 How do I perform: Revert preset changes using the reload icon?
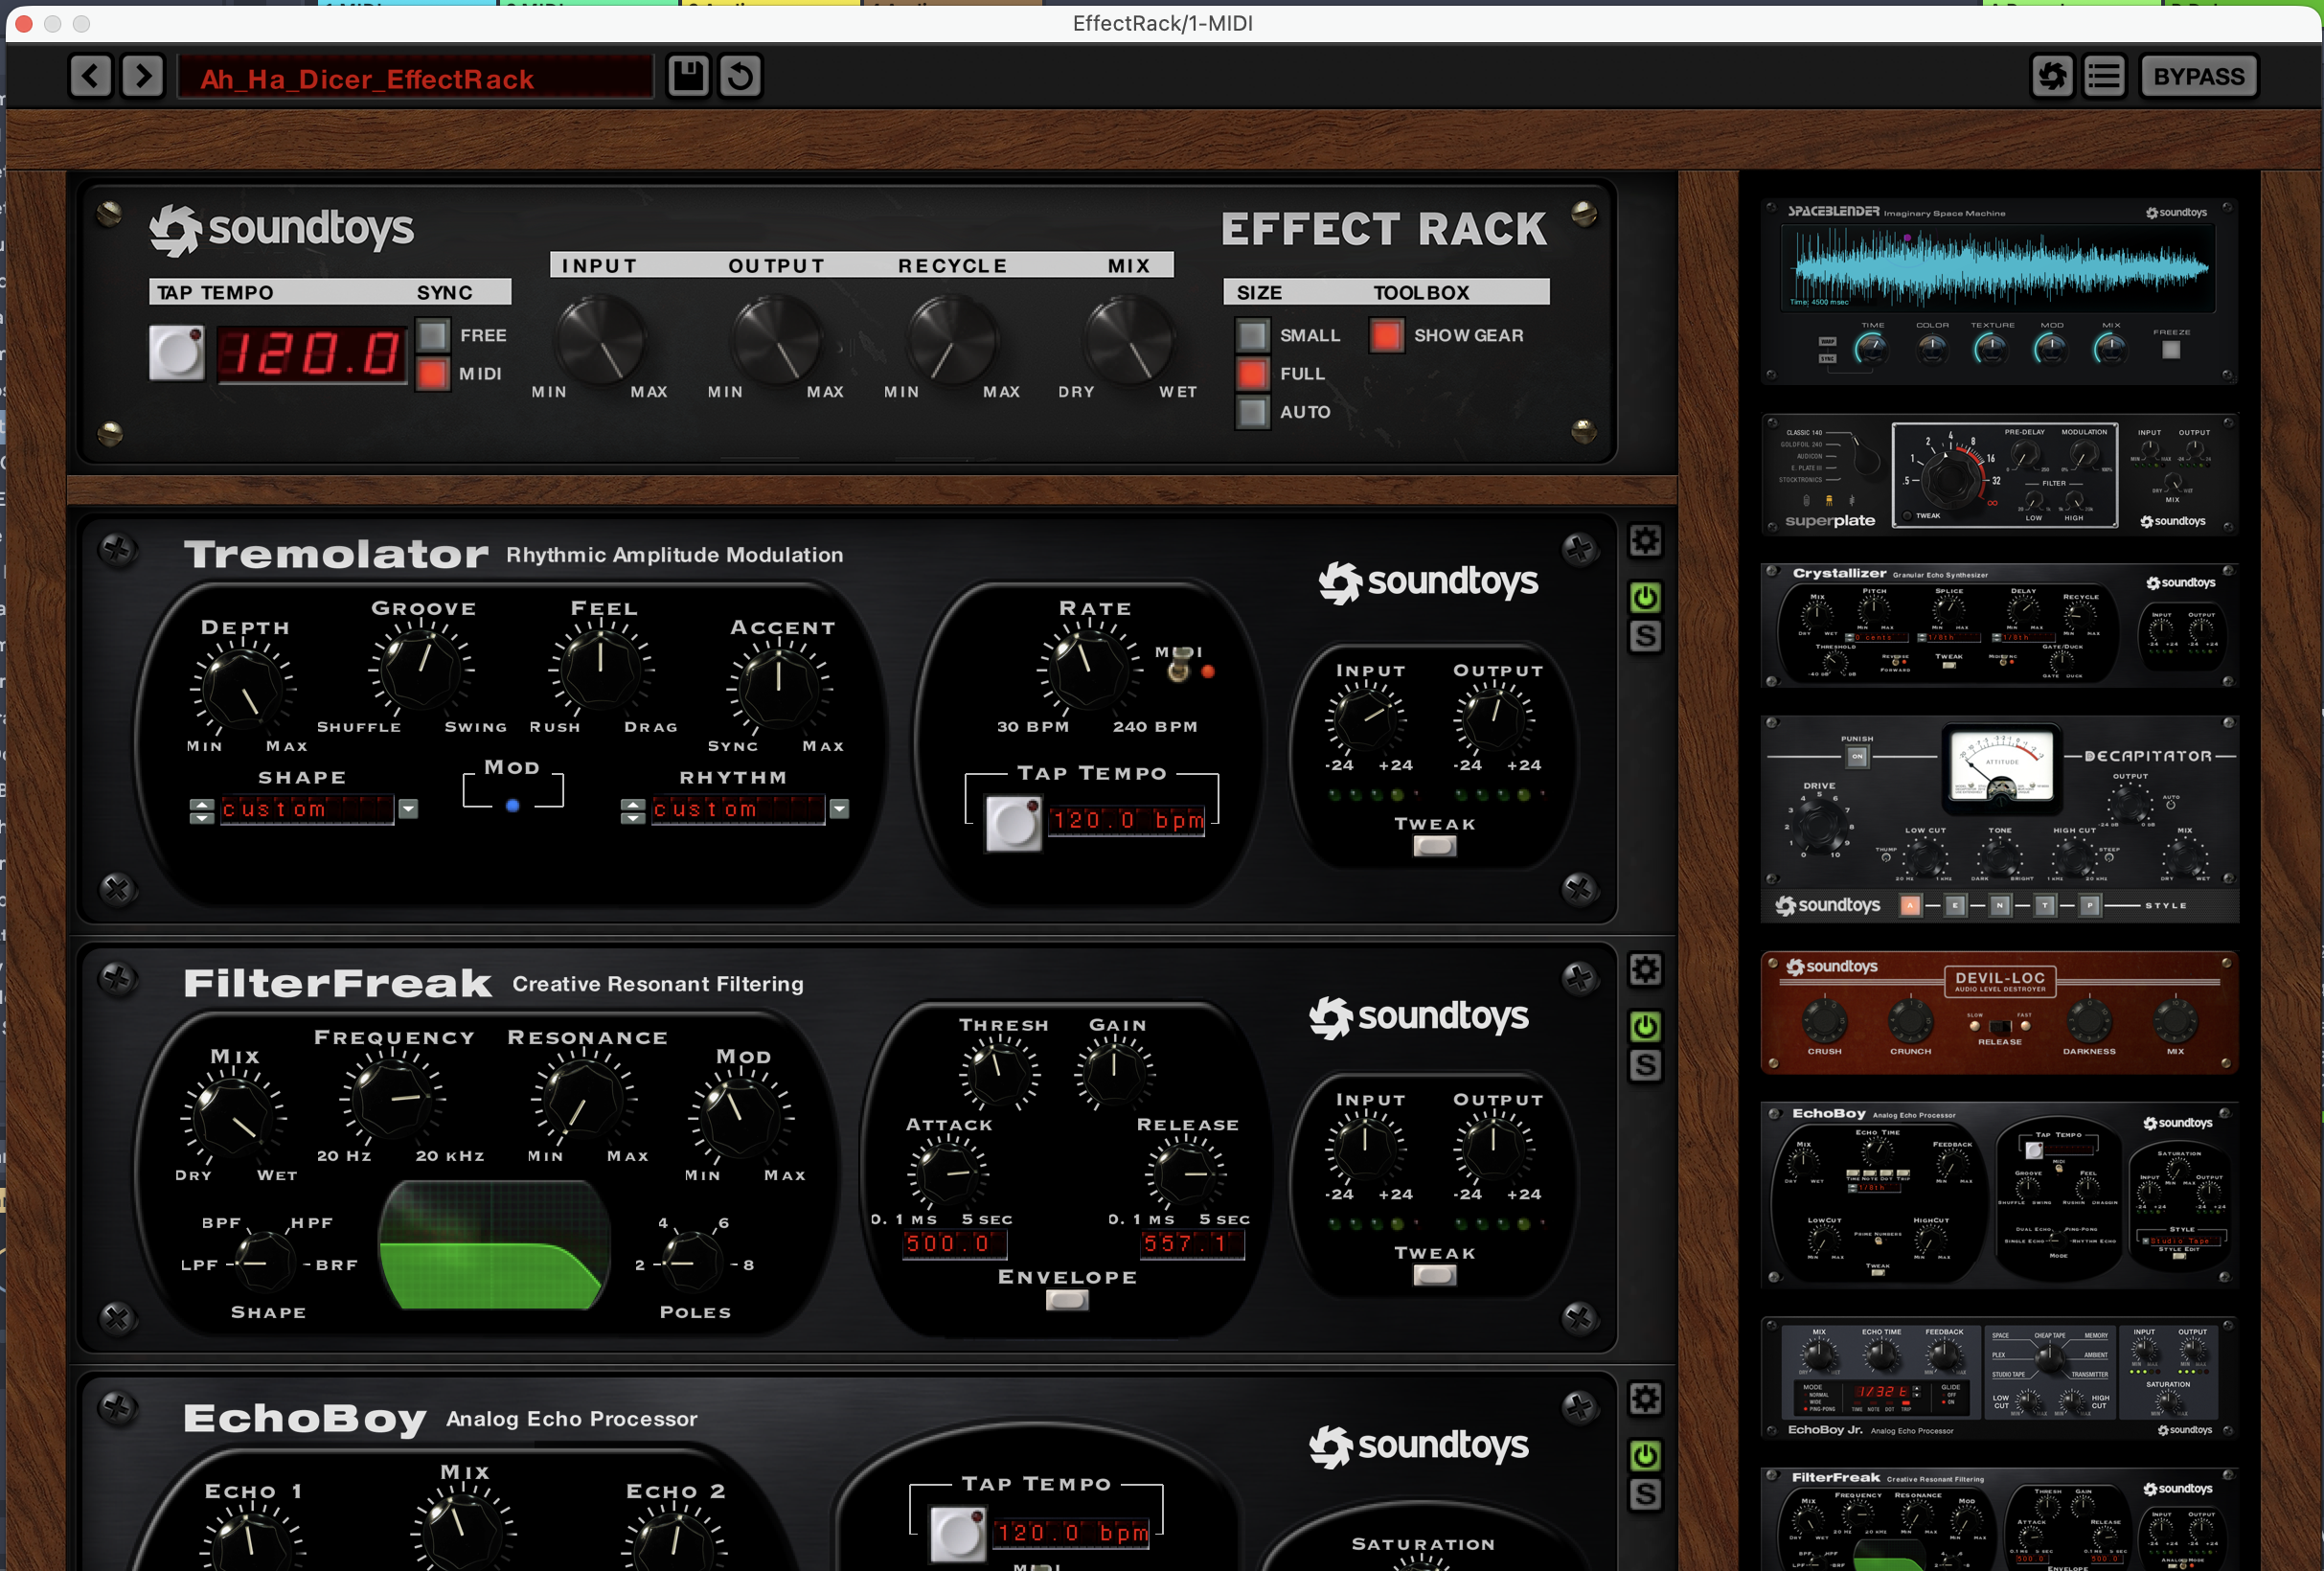tap(740, 76)
